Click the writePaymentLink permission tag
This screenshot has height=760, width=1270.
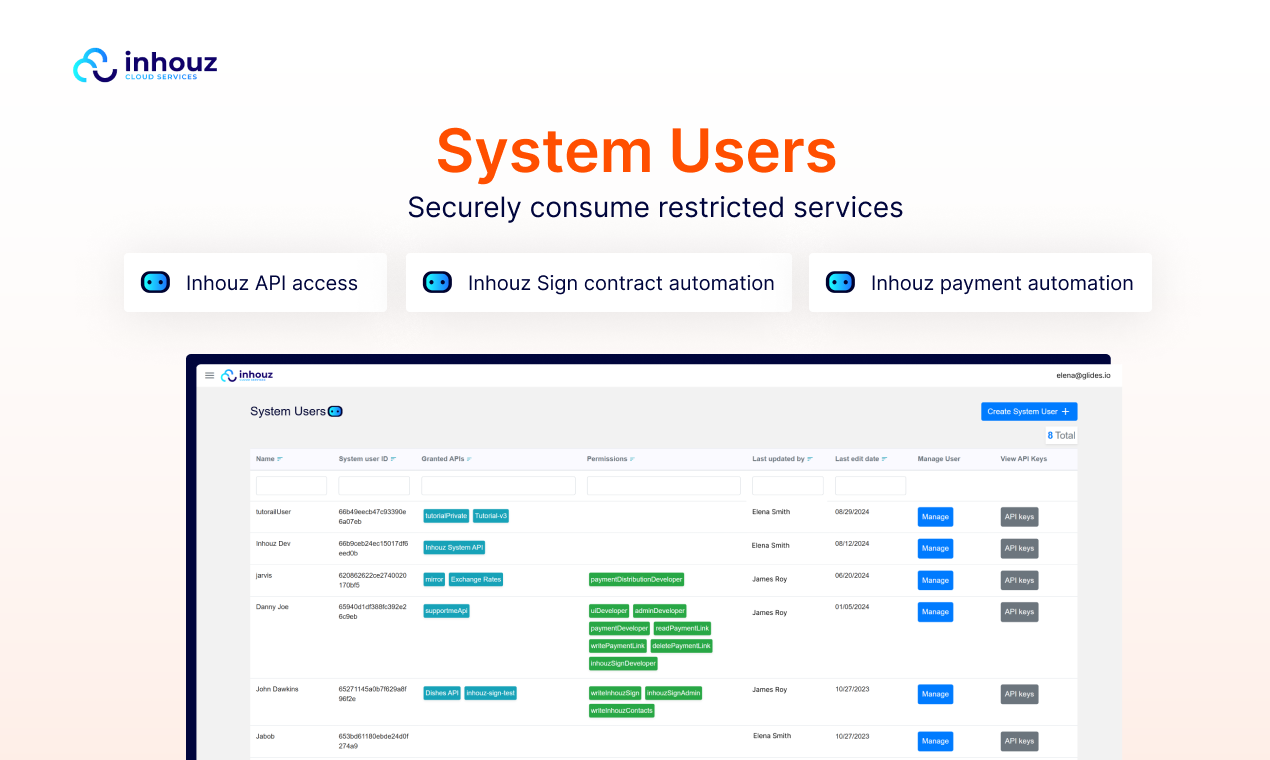(x=618, y=646)
